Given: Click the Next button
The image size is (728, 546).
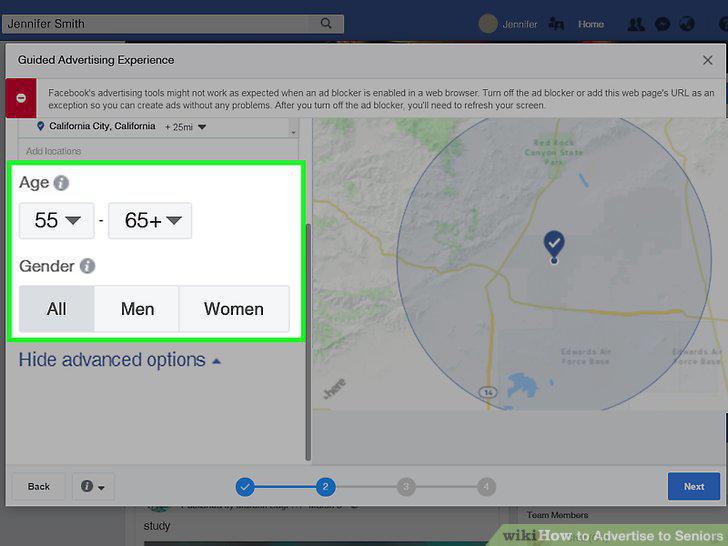Looking at the screenshot, I should [x=694, y=487].
